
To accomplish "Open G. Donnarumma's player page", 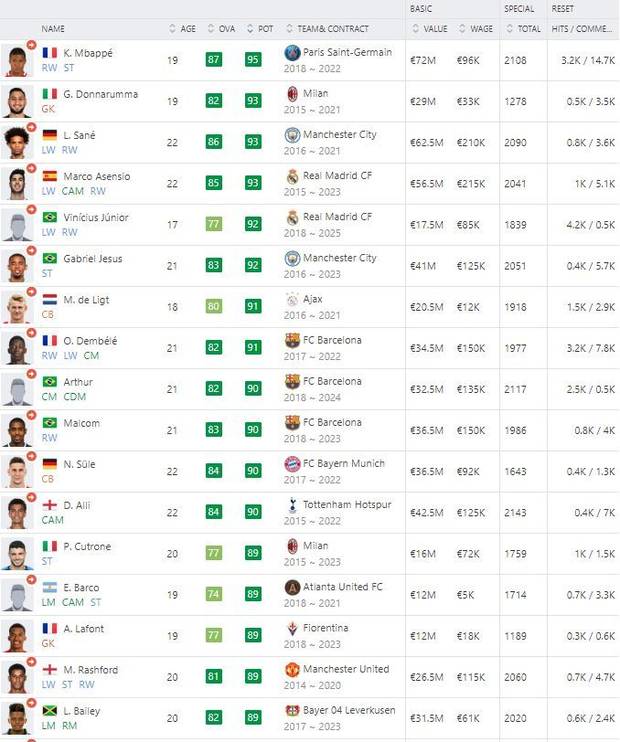I will (x=101, y=94).
